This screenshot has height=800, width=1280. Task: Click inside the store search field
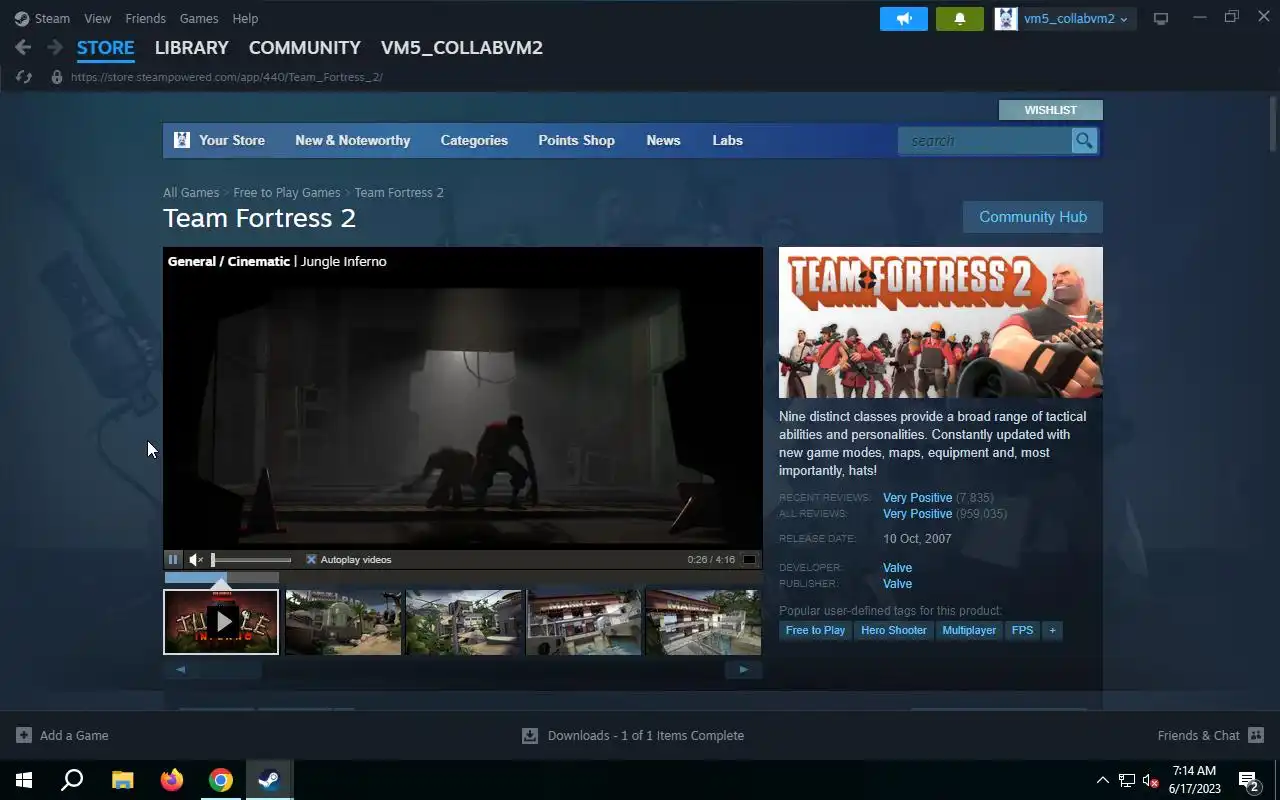point(985,141)
